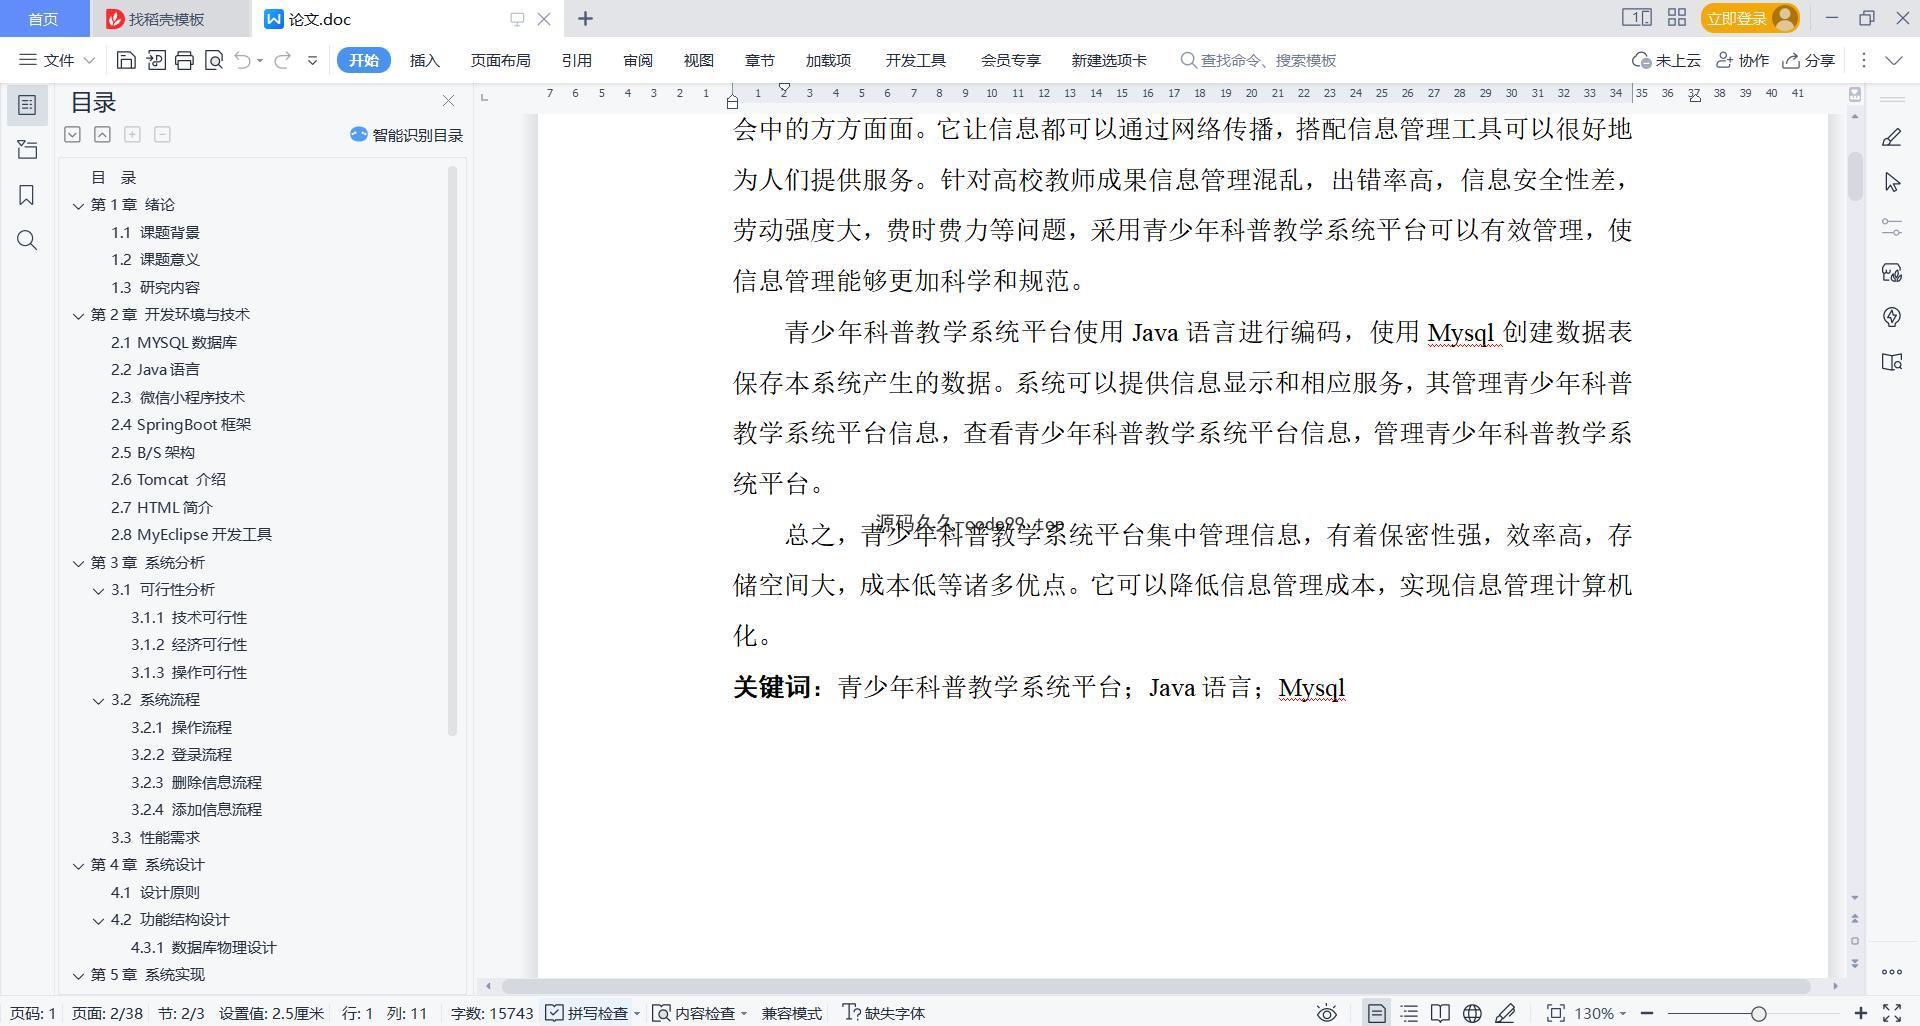Screen dimensions: 1920x1026
Task: Click the Undo arrow icon
Action: pyautogui.click(x=242, y=60)
